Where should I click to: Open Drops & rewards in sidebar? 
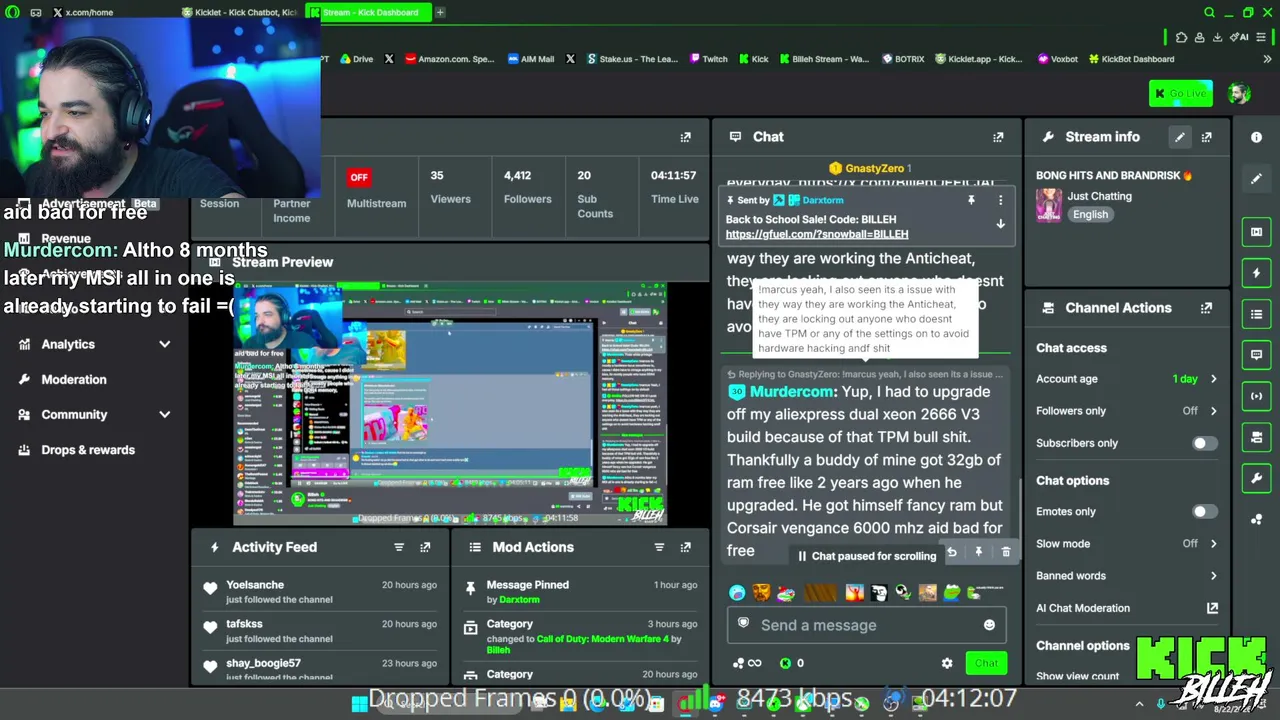coord(88,450)
